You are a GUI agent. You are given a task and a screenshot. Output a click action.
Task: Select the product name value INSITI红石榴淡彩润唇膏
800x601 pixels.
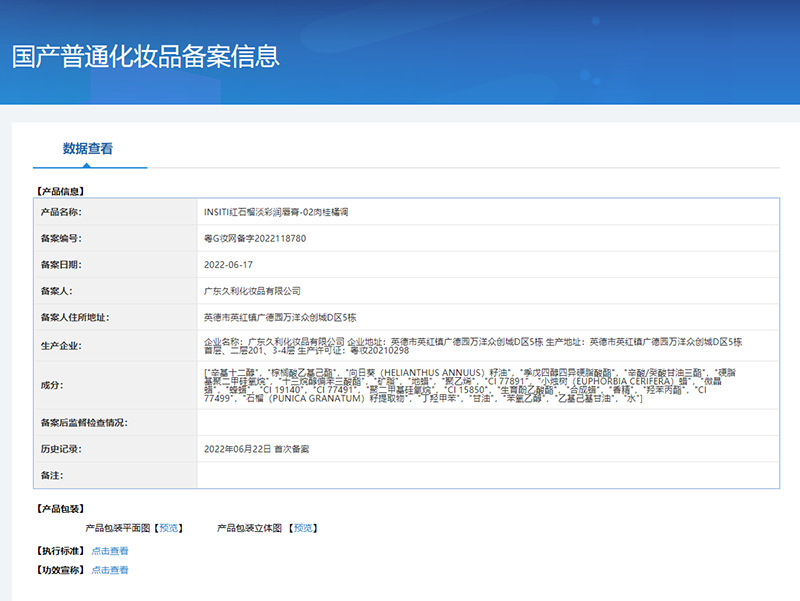coord(276,212)
